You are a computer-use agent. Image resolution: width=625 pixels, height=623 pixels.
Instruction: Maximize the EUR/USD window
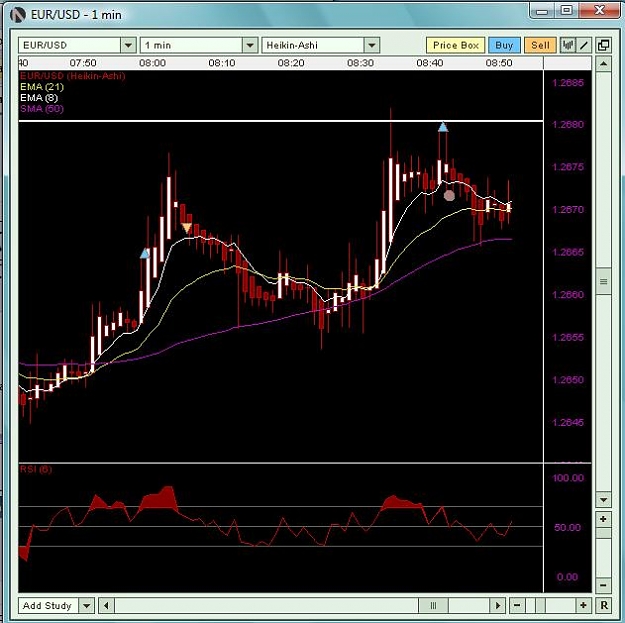coord(566,11)
